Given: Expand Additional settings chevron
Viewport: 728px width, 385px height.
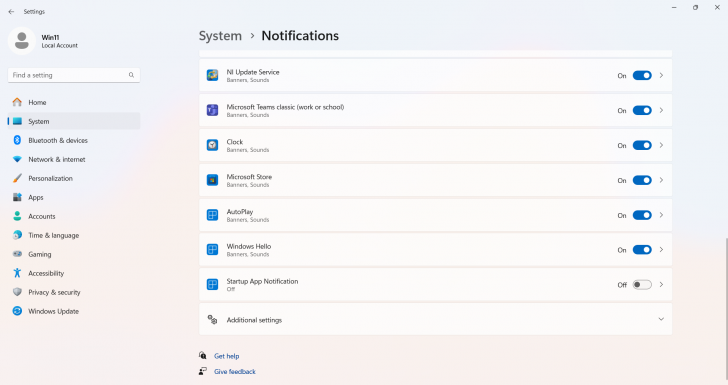Looking at the screenshot, I should pyautogui.click(x=661, y=320).
